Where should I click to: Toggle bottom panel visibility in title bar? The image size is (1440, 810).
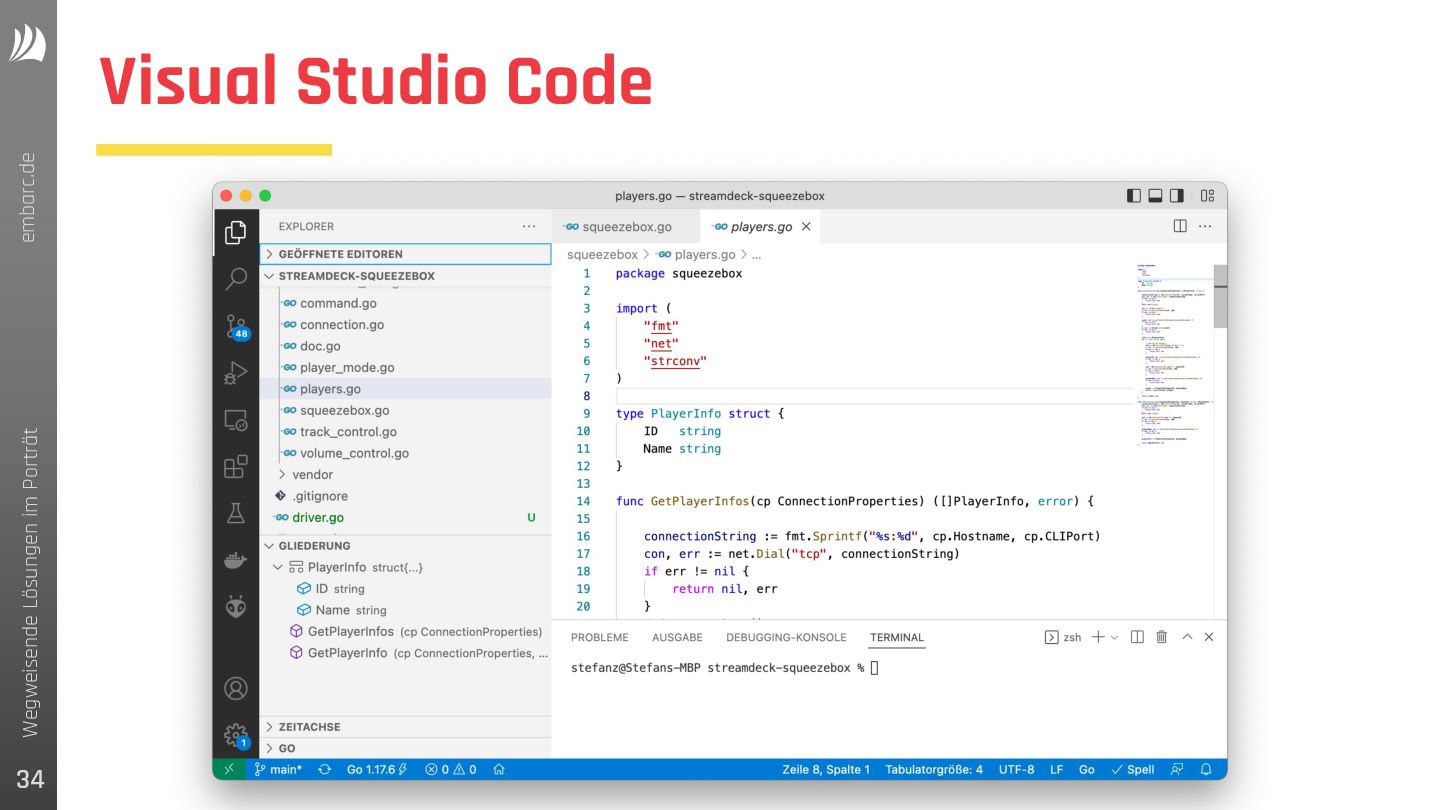pos(1155,196)
